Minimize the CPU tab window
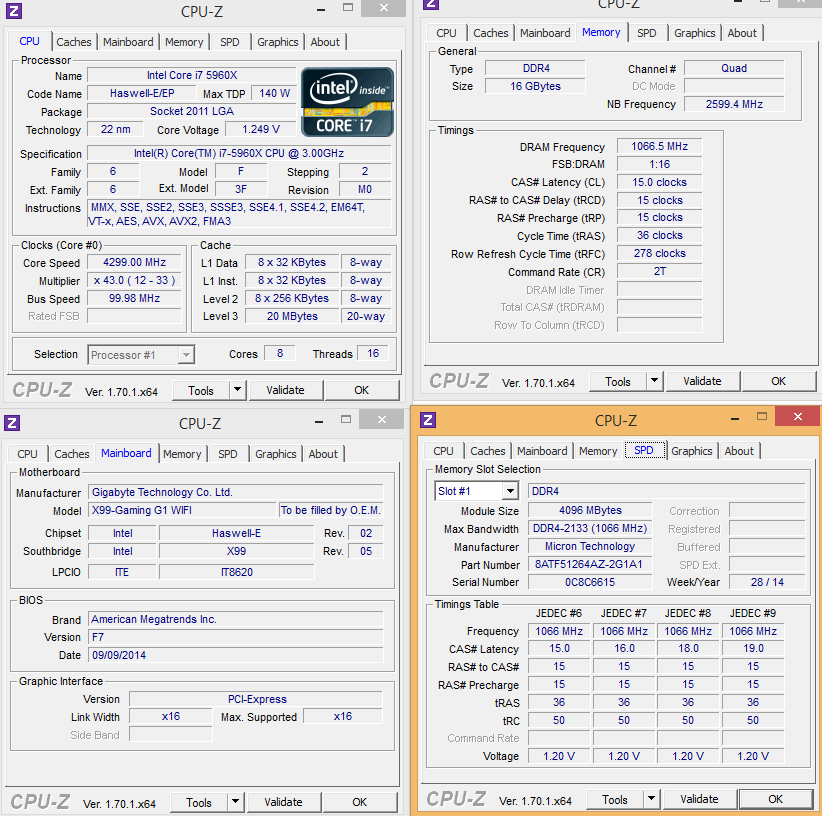This screenshot has height=816, width=822. [321, 9]
